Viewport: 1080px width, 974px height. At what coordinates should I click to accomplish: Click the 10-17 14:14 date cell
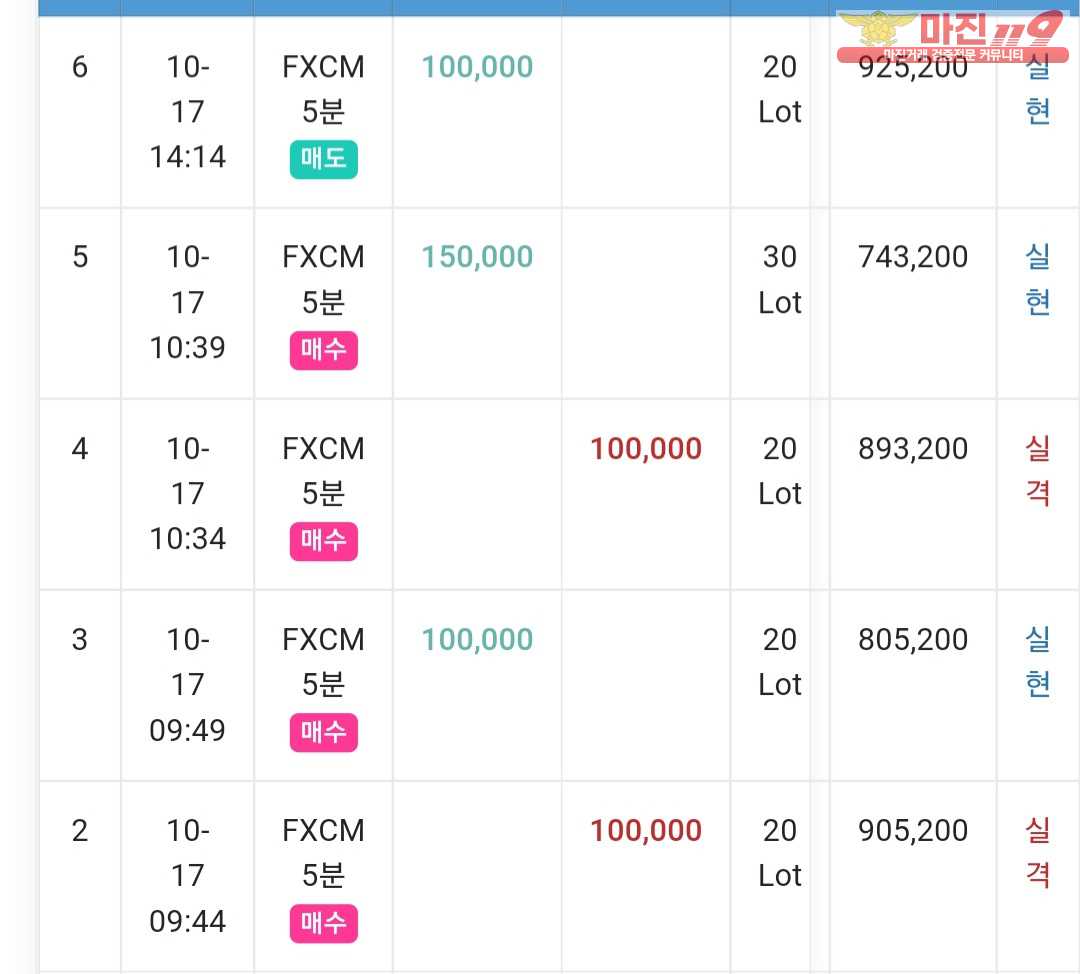[x=187, y=112]
